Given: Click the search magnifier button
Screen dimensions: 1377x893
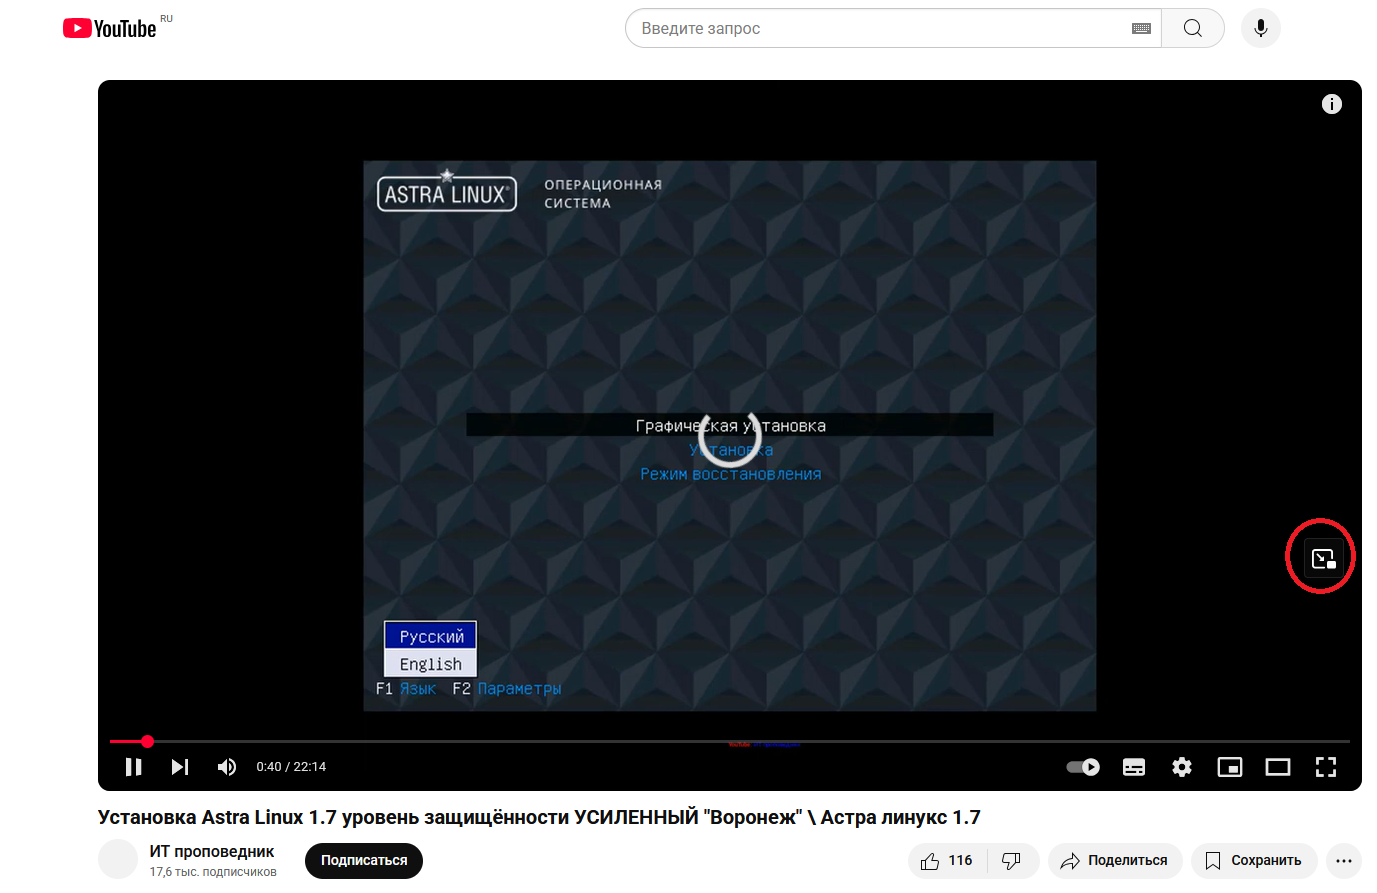Looking at the screenshot, I should (x=1193, y=28).
